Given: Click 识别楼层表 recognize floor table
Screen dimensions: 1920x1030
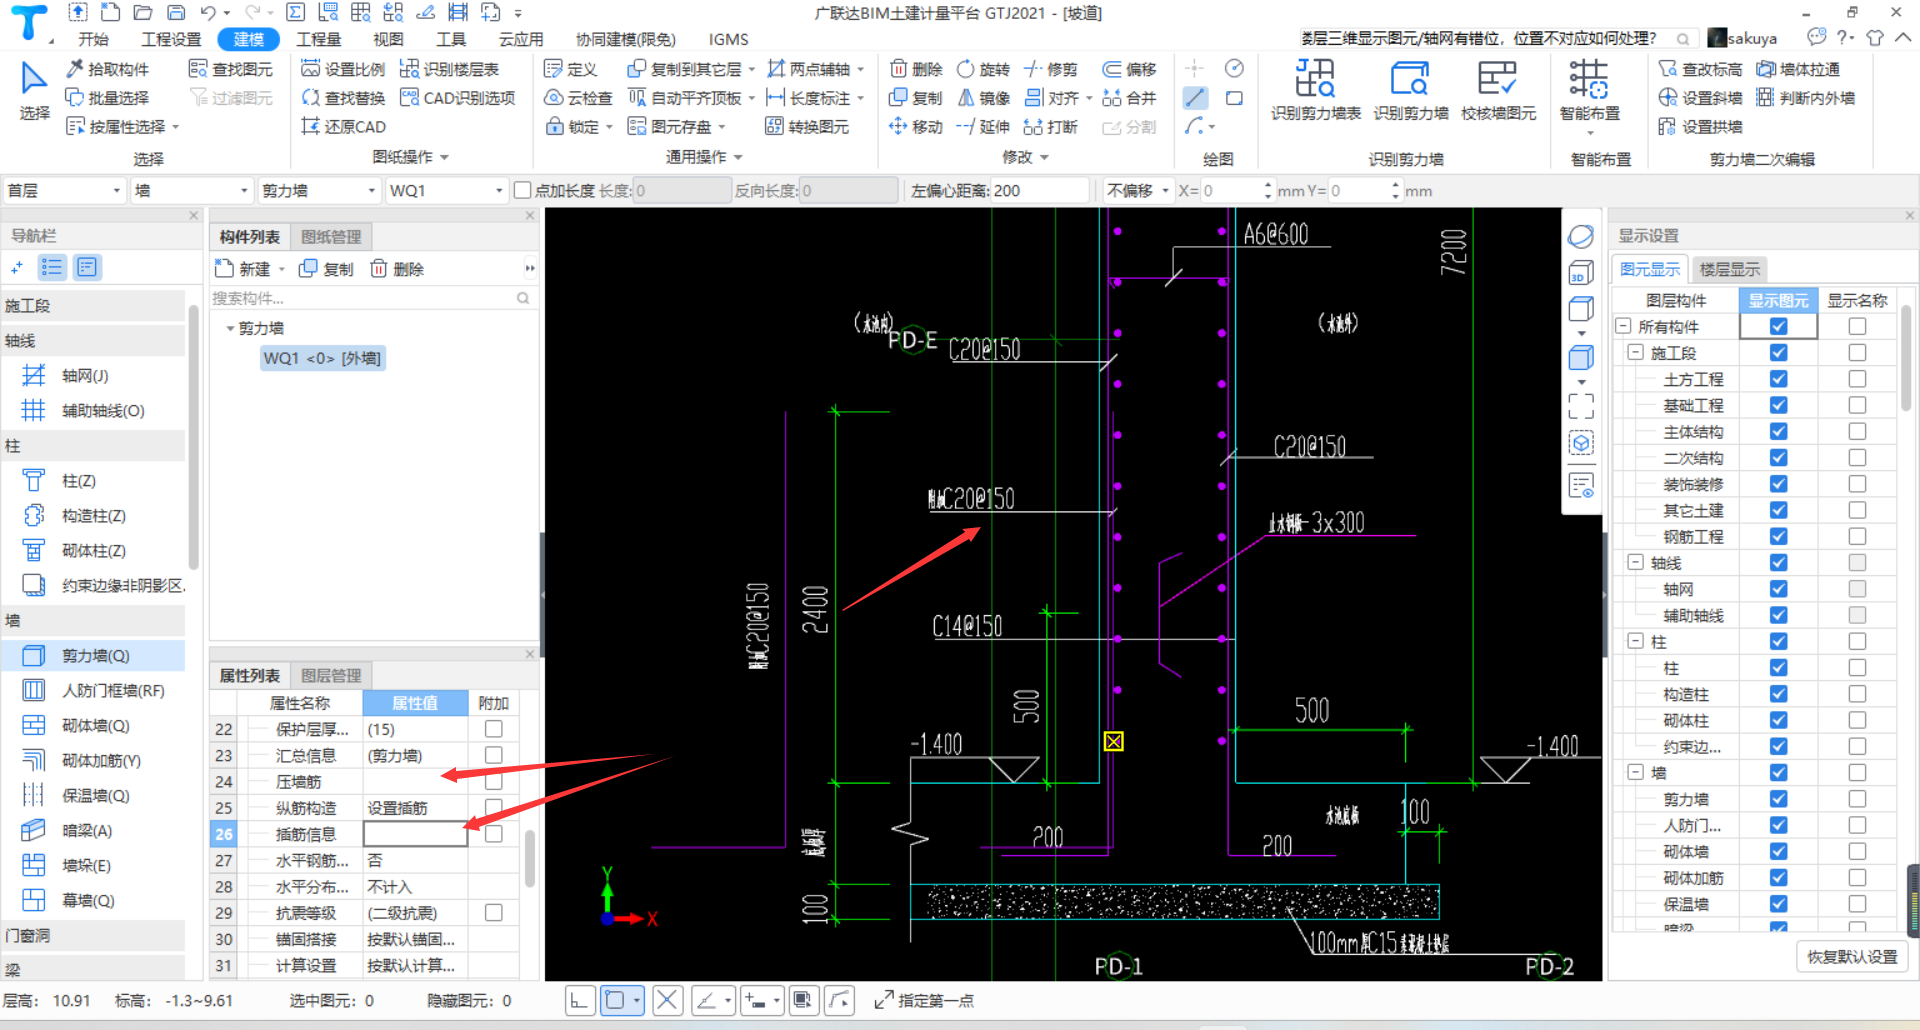Looking at the screenshot, I should (449, 69).
